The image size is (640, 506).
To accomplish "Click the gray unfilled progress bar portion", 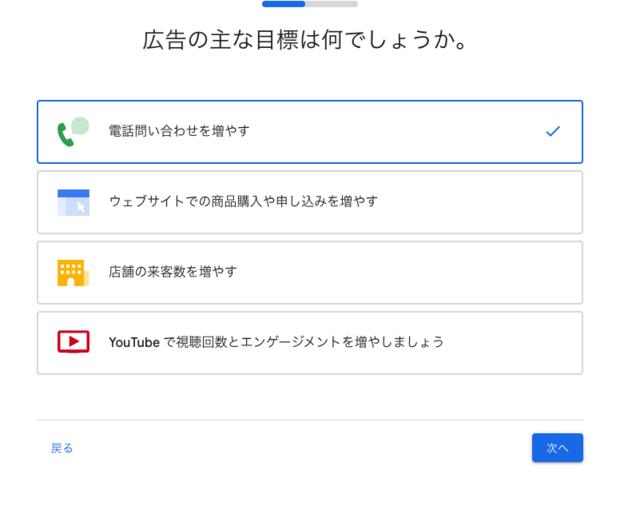I will click(x=331, y=4).
